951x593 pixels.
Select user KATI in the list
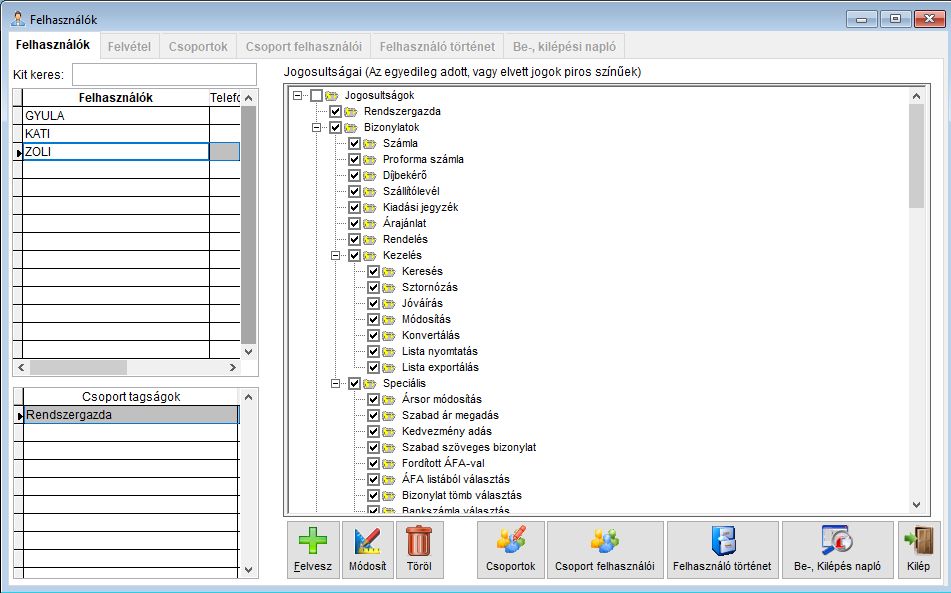point(116,134)
